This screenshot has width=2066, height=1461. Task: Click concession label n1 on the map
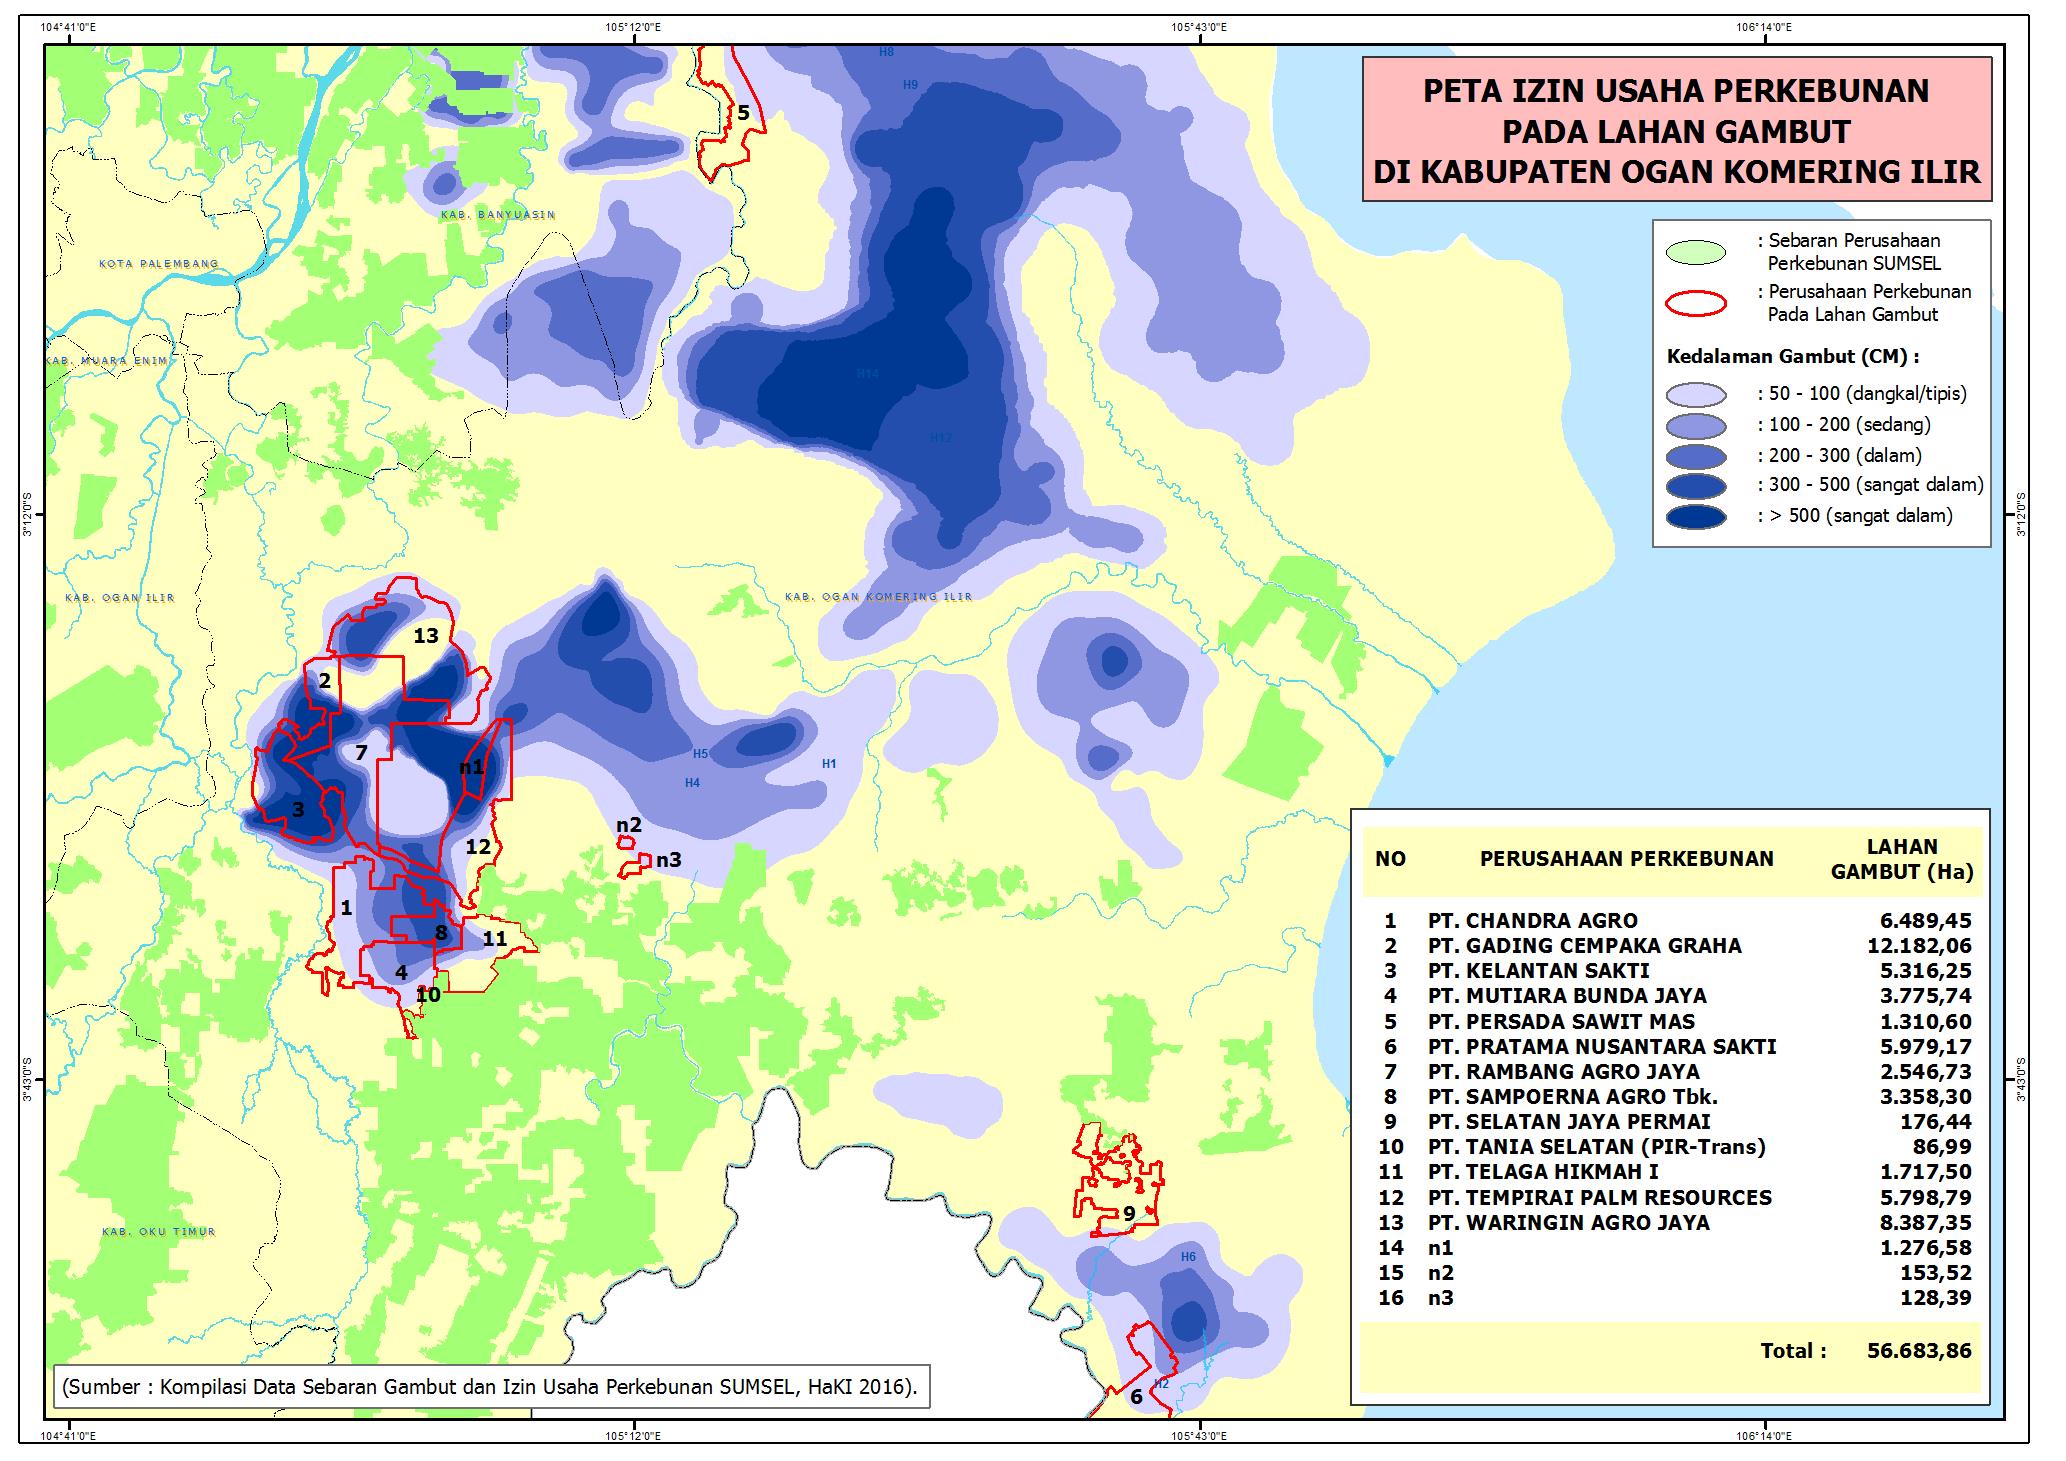471,767
